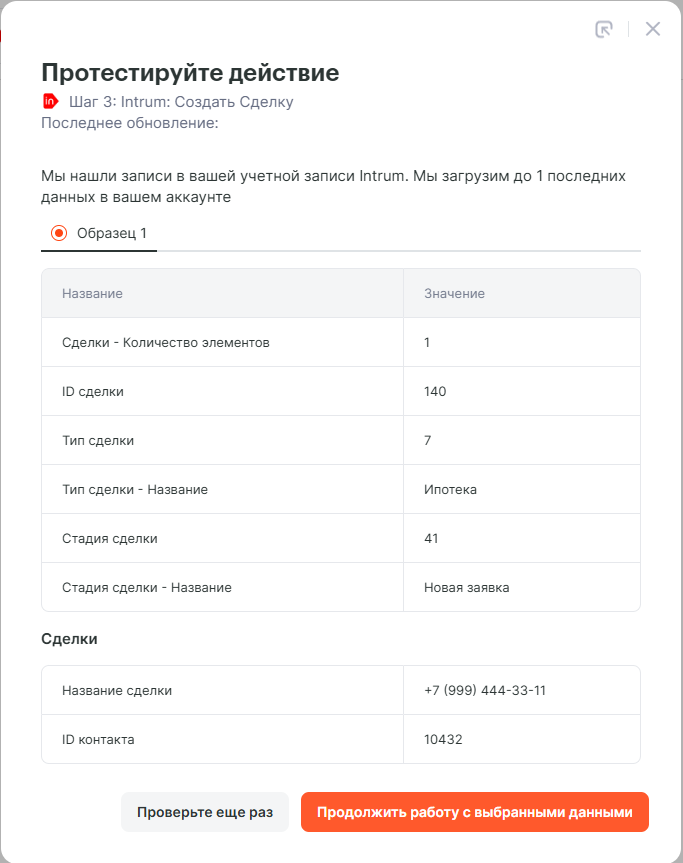This screenshot has width=683, height=863.
Task: Click the phone number +7 (999) 444-33-11
Action: 484,690
